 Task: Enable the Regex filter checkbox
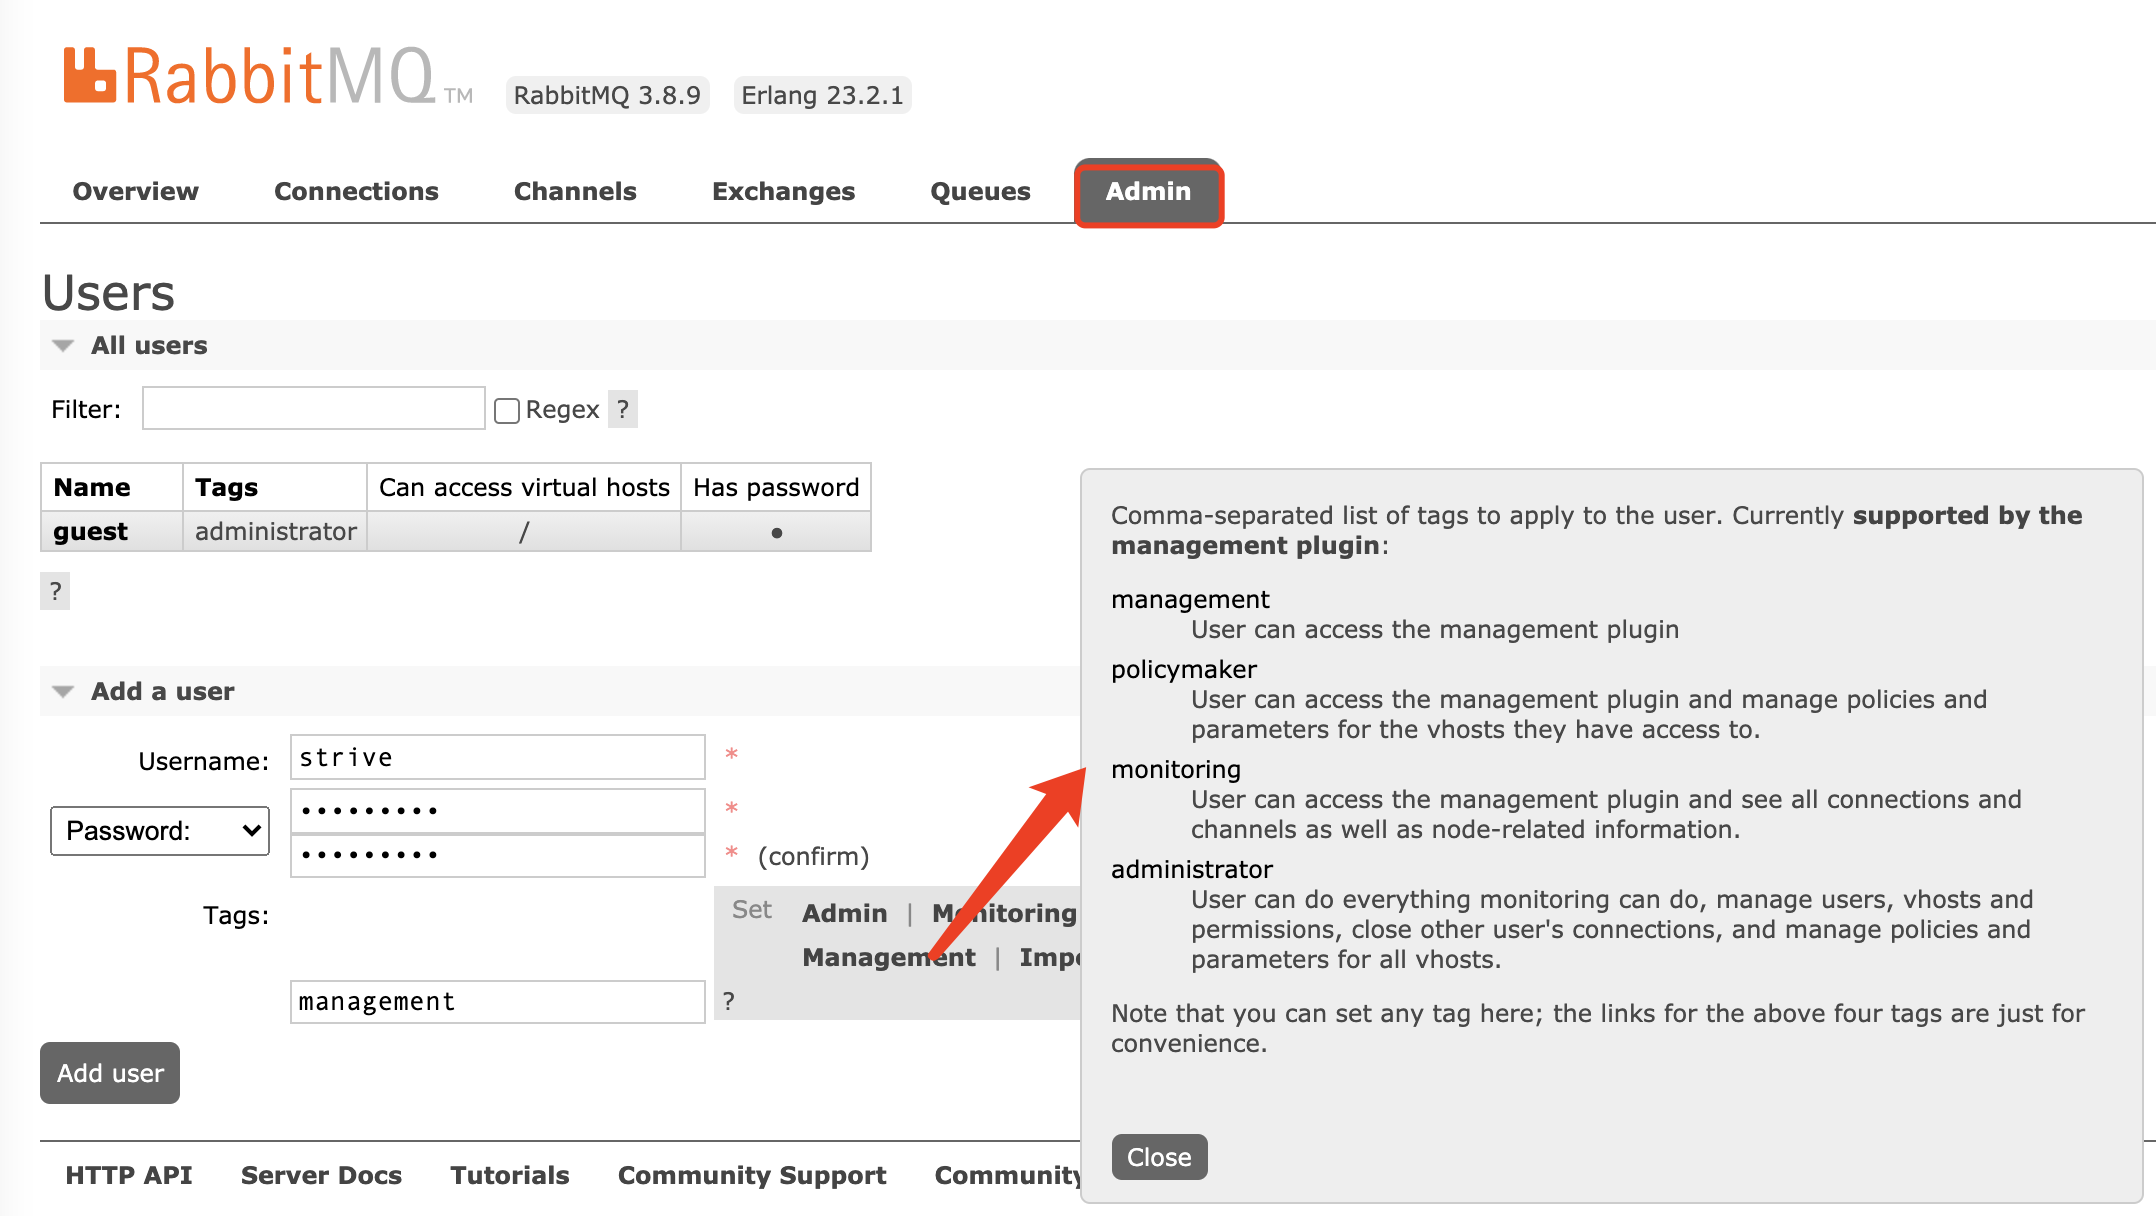click(x=507, y=410)
